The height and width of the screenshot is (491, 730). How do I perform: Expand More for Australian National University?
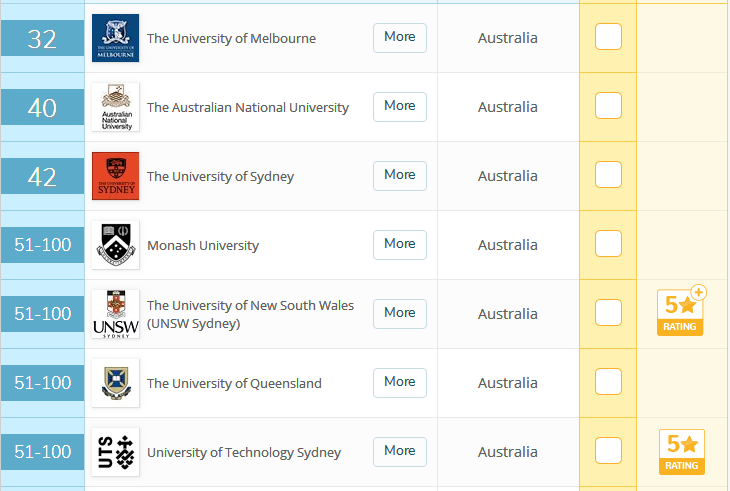399,107
